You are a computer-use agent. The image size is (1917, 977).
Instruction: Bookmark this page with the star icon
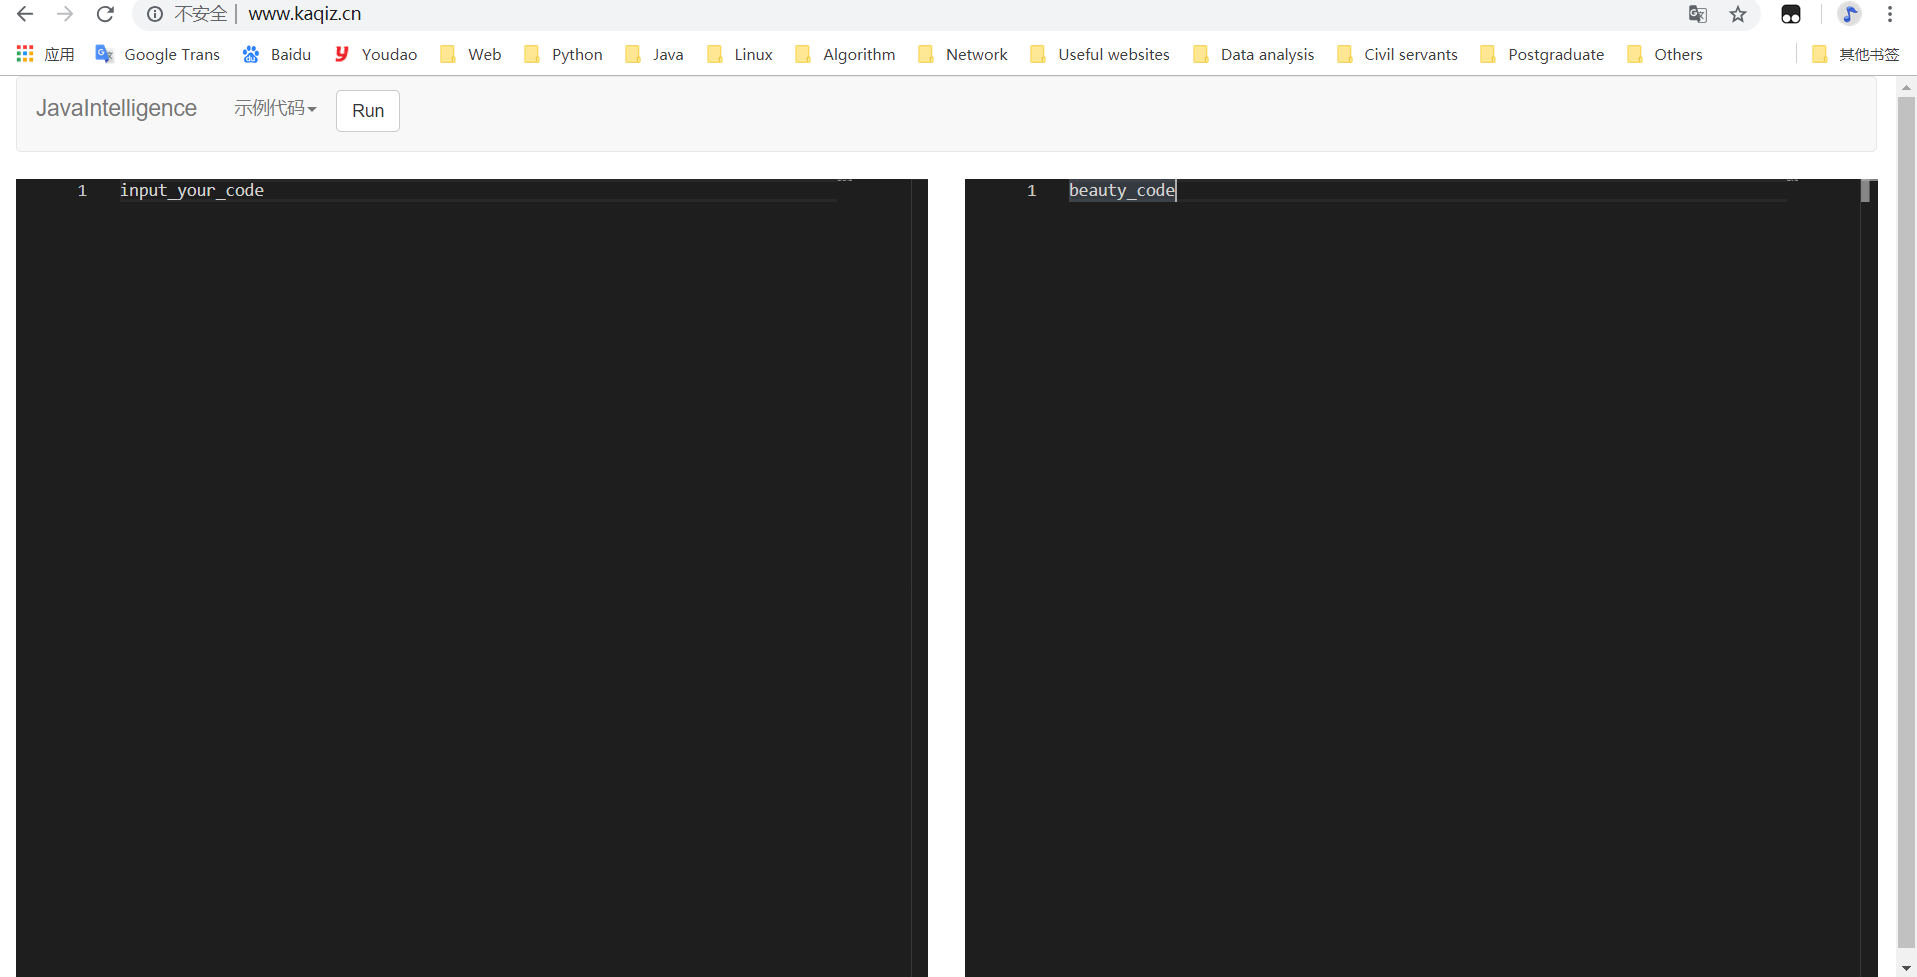coord(1738,14)
